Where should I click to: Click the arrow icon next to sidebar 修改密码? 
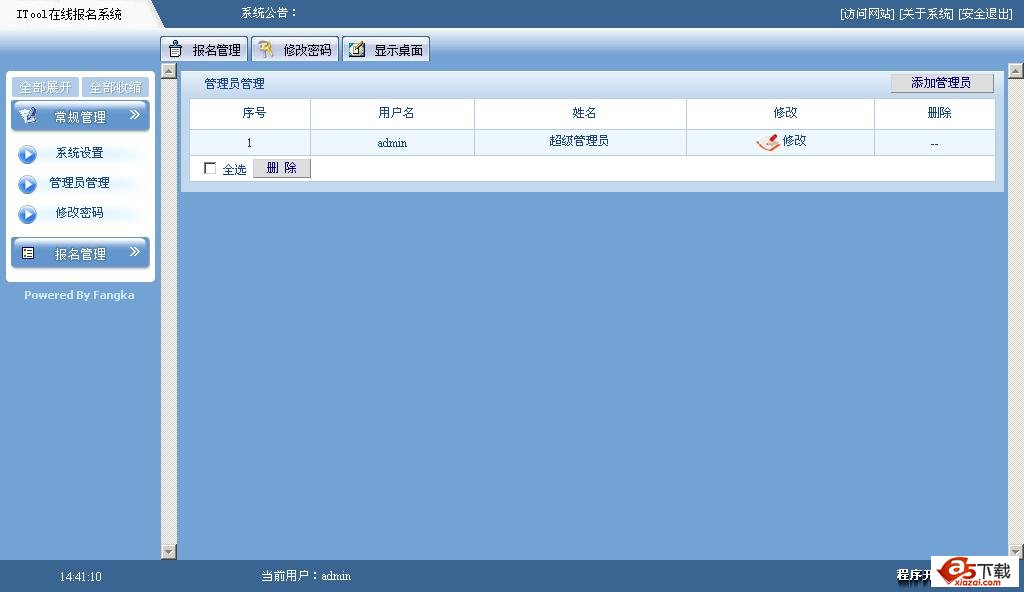click(27, 213)
